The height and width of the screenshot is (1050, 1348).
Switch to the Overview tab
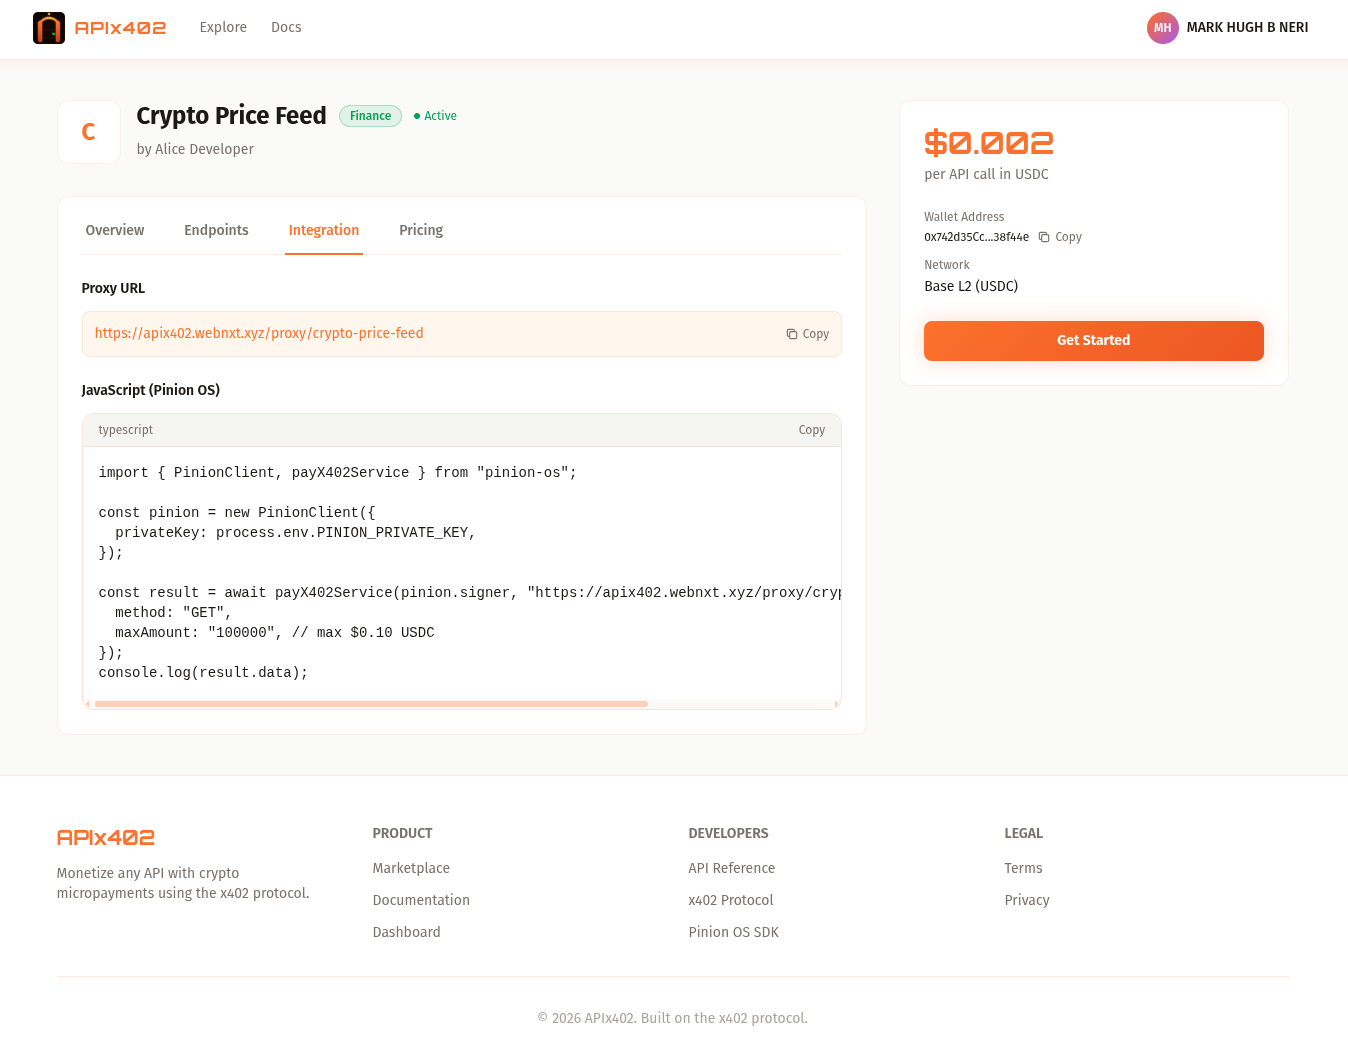(x=115, y=230)
